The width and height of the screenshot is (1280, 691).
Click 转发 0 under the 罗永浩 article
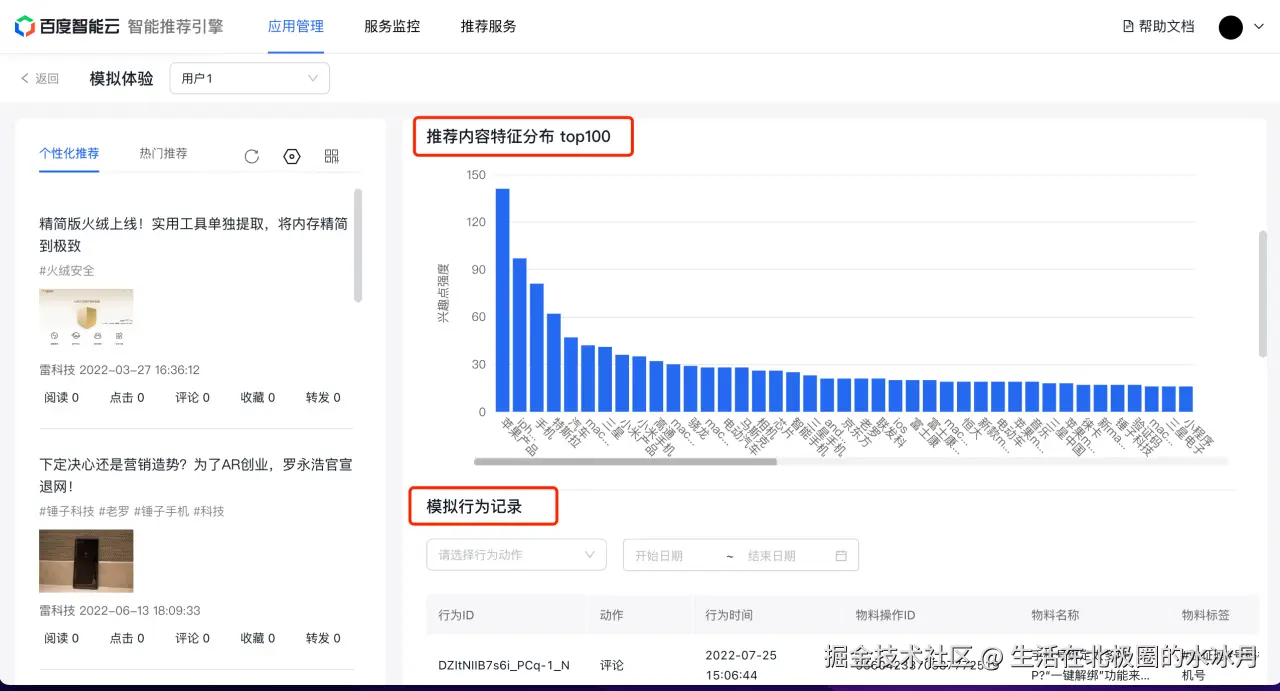[x=323, y=638]
